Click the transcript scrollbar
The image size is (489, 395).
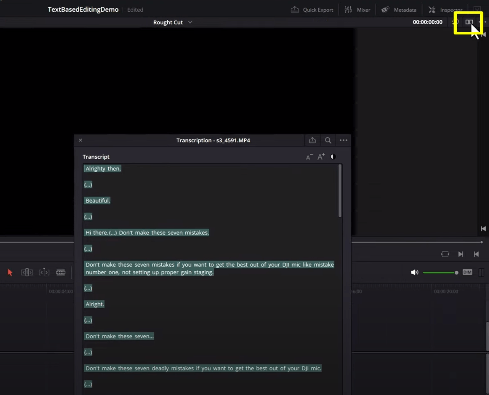click(x=340, y=191)
